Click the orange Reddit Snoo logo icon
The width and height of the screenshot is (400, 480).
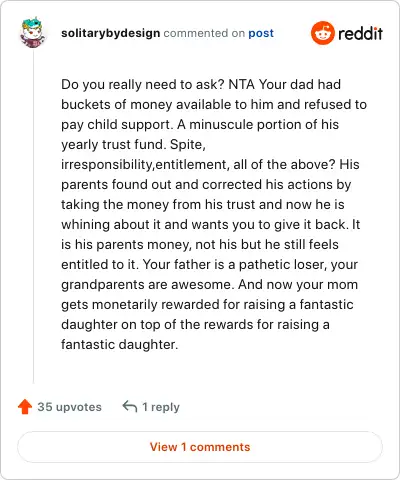pos(322,33)
